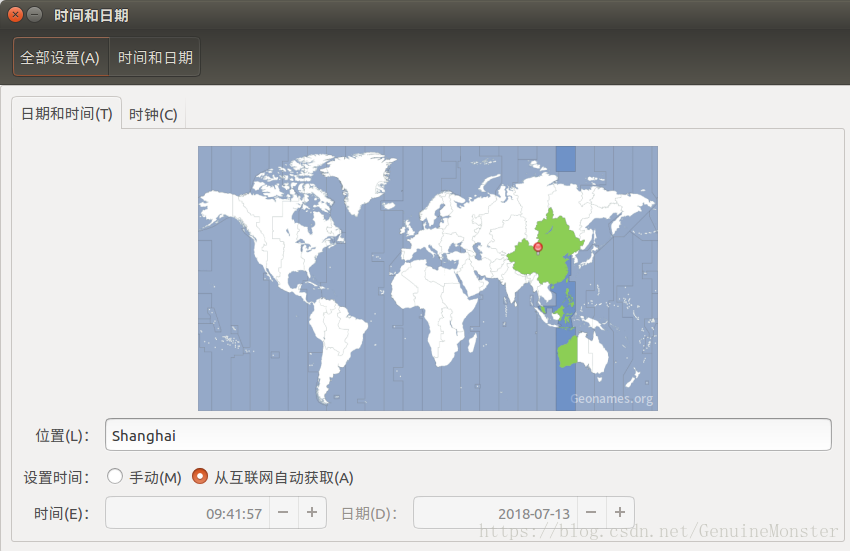Click the 时间和日期 window title text
The width and height of the screenshot is (850, 551).
91,15
